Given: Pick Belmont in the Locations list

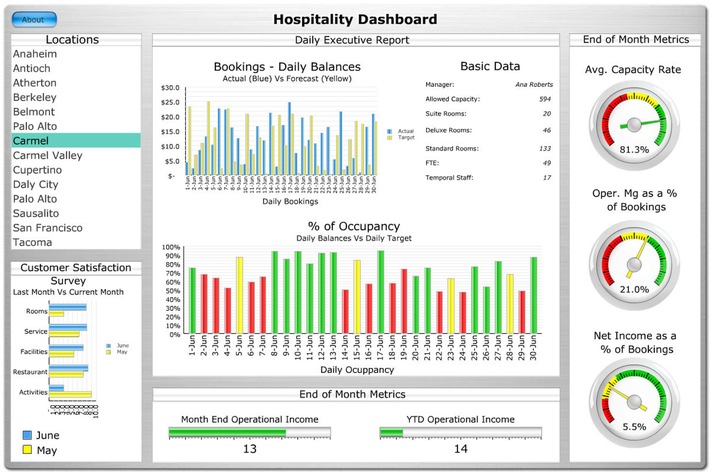Looking at the screenshot, I should click(x=76, y=112).
